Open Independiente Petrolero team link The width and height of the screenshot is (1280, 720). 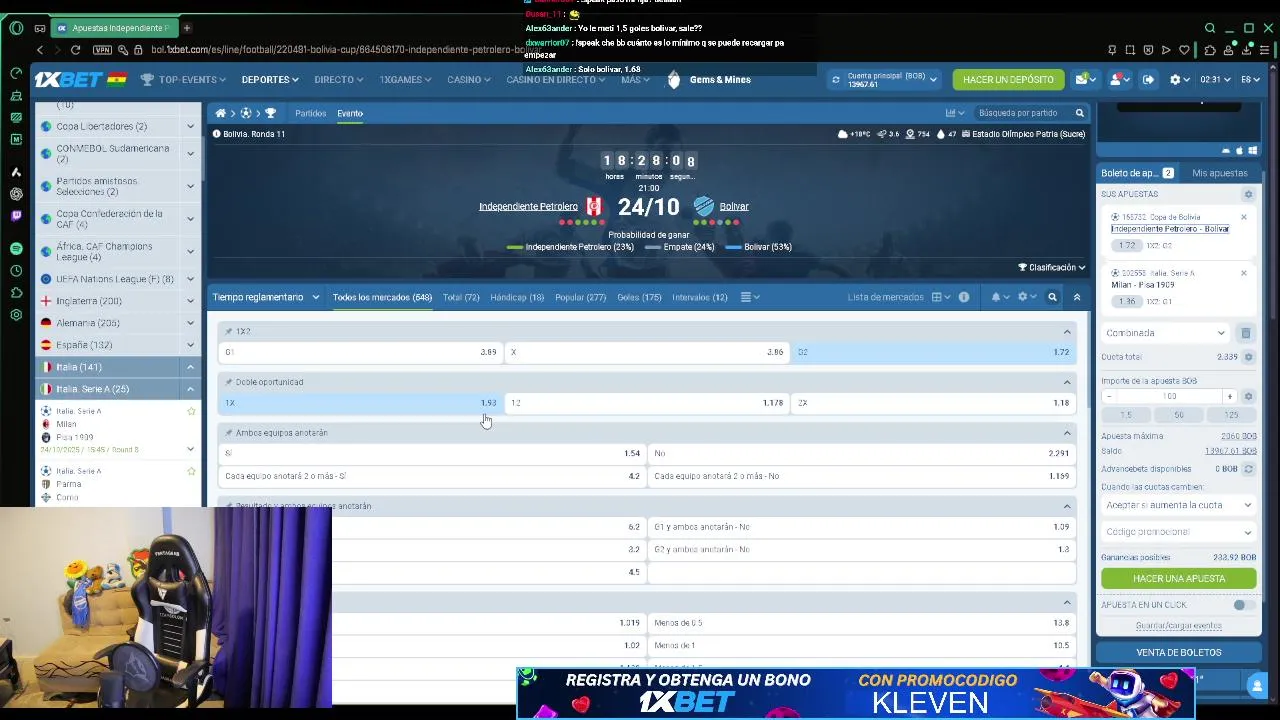(528, 206)
